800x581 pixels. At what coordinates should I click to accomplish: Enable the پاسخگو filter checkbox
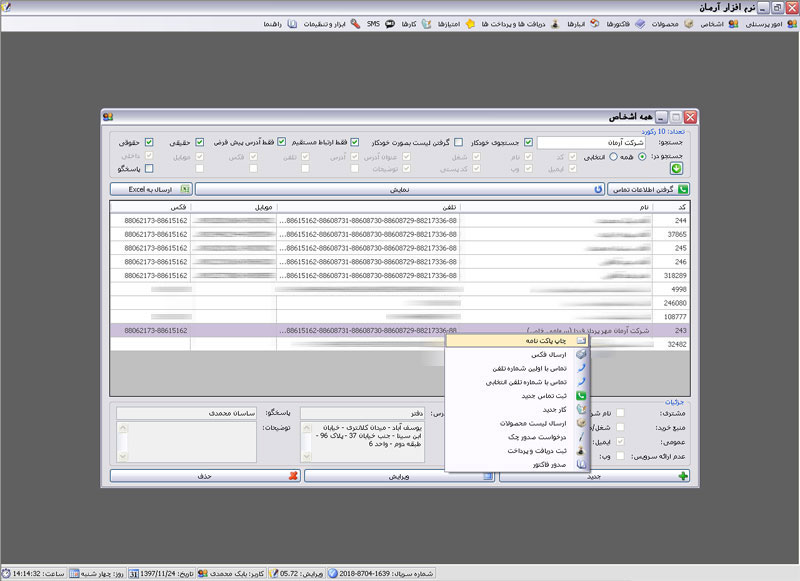pyautogui.click(x=149, y=168)
